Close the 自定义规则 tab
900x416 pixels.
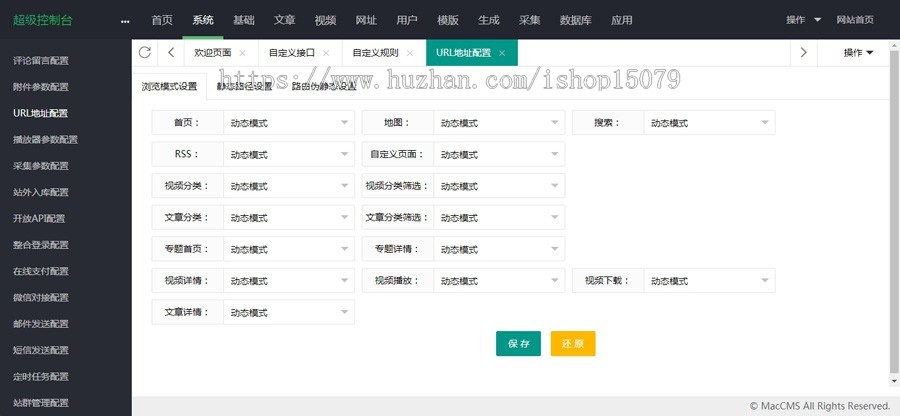410,53
